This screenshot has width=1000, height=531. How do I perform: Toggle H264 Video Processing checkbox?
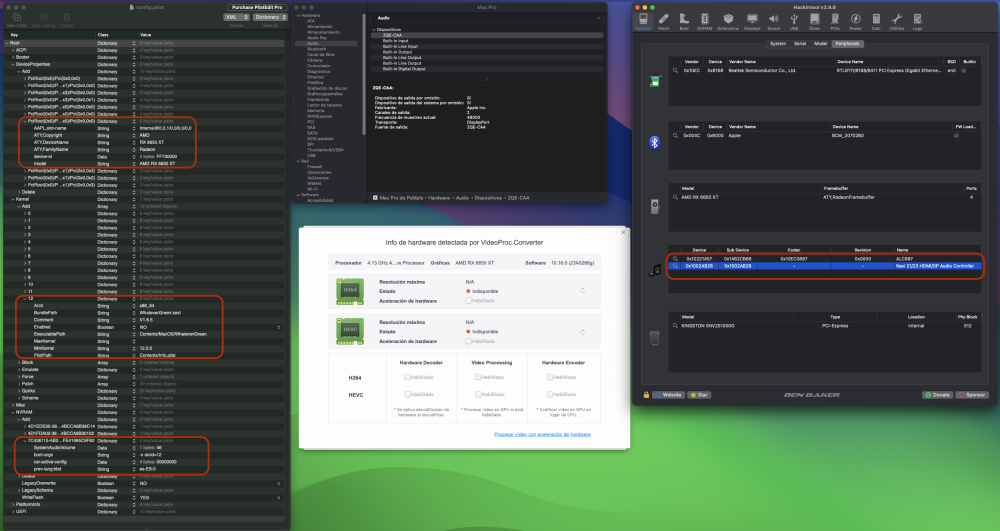(x=478, y=377)
